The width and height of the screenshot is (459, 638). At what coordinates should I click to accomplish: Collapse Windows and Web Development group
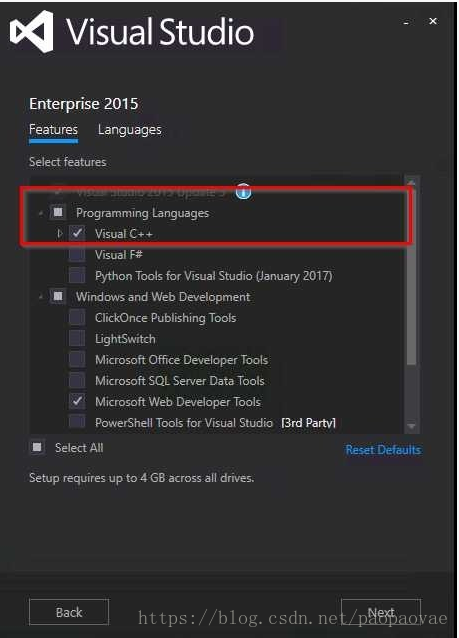tap(41, 297)
